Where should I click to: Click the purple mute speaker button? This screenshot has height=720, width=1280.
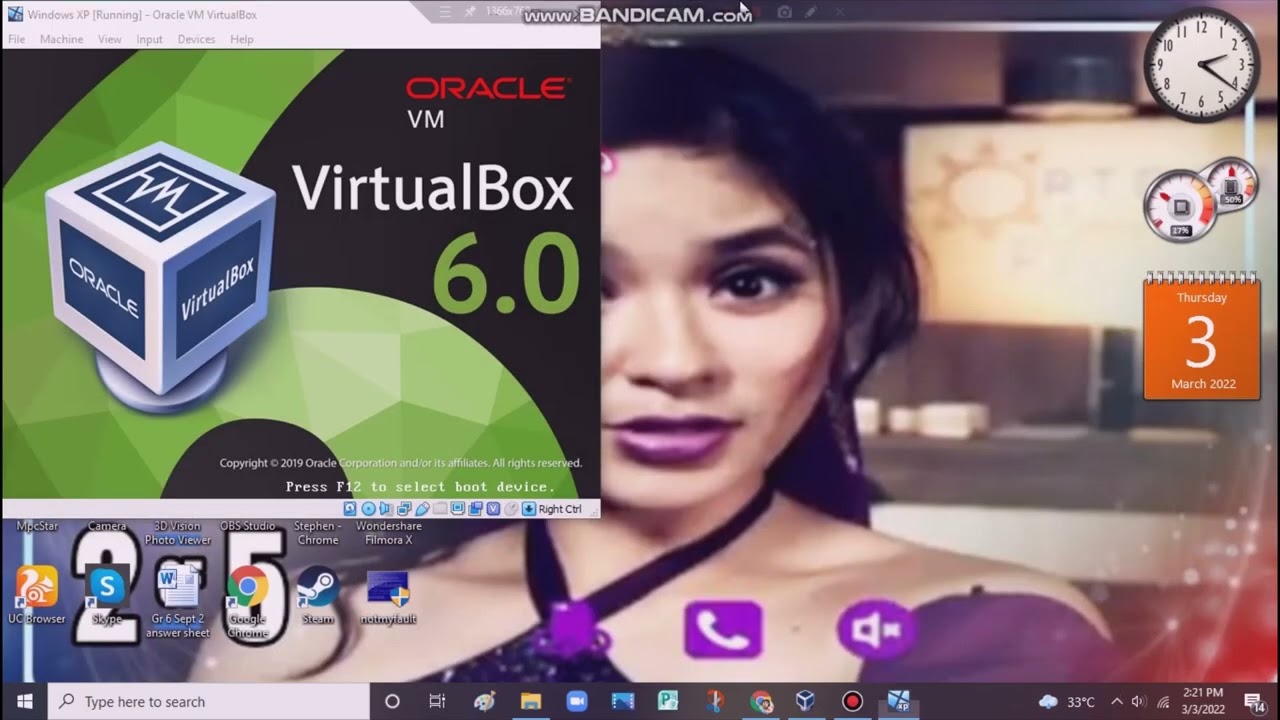[877, 629]
